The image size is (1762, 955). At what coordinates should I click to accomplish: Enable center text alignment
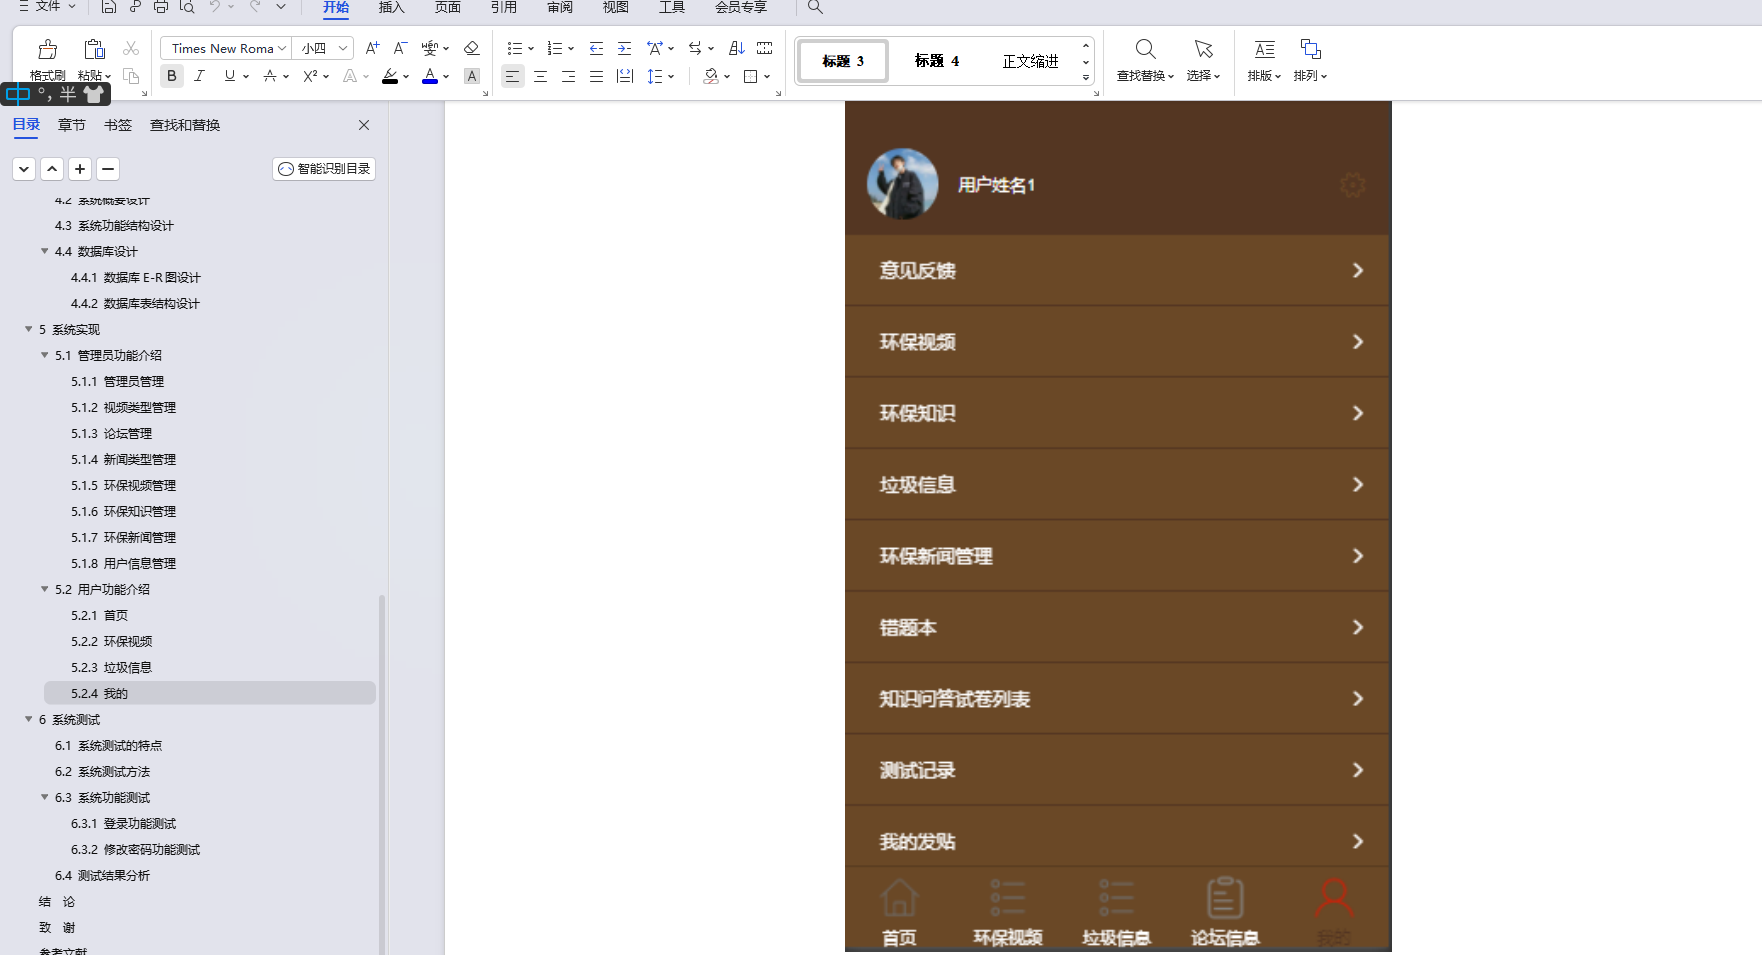click(540, 76)
